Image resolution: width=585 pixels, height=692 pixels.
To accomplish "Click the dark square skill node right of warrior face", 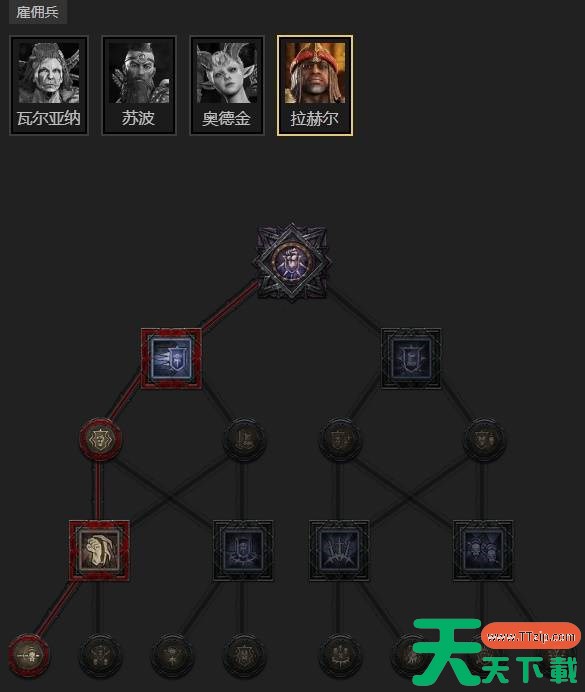I will (243, 550).
